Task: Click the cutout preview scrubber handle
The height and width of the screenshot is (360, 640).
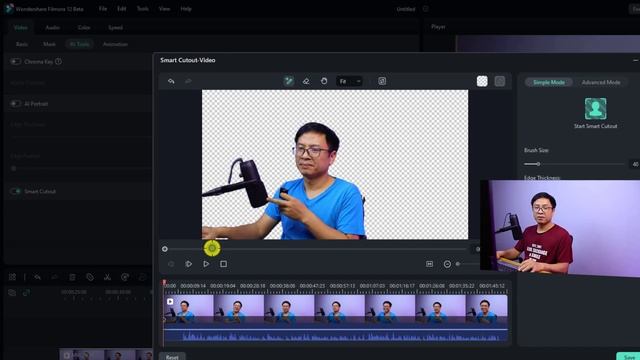Action: (x=212, y=248)
